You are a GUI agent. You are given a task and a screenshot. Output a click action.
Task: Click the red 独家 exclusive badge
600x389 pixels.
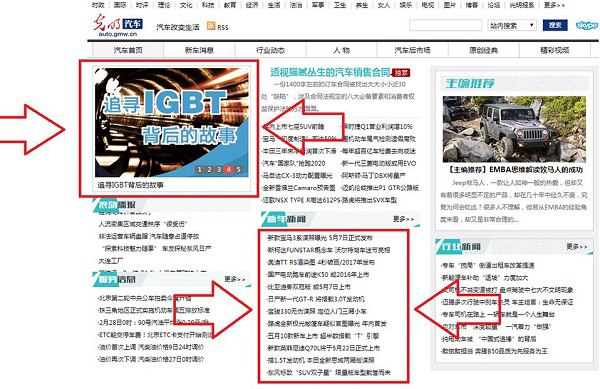coord(401,73)
